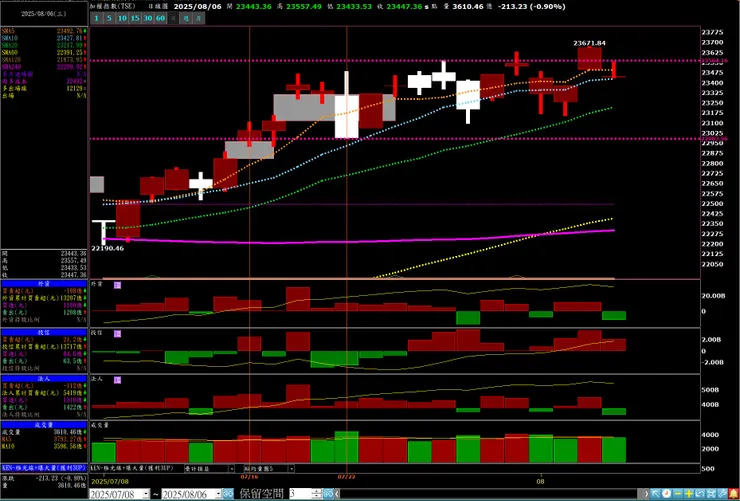740x501 pixels.
Task: Click the KEN-極光線+爆大量 blue label at bottom-left
Action: click(x=44, y=468)
